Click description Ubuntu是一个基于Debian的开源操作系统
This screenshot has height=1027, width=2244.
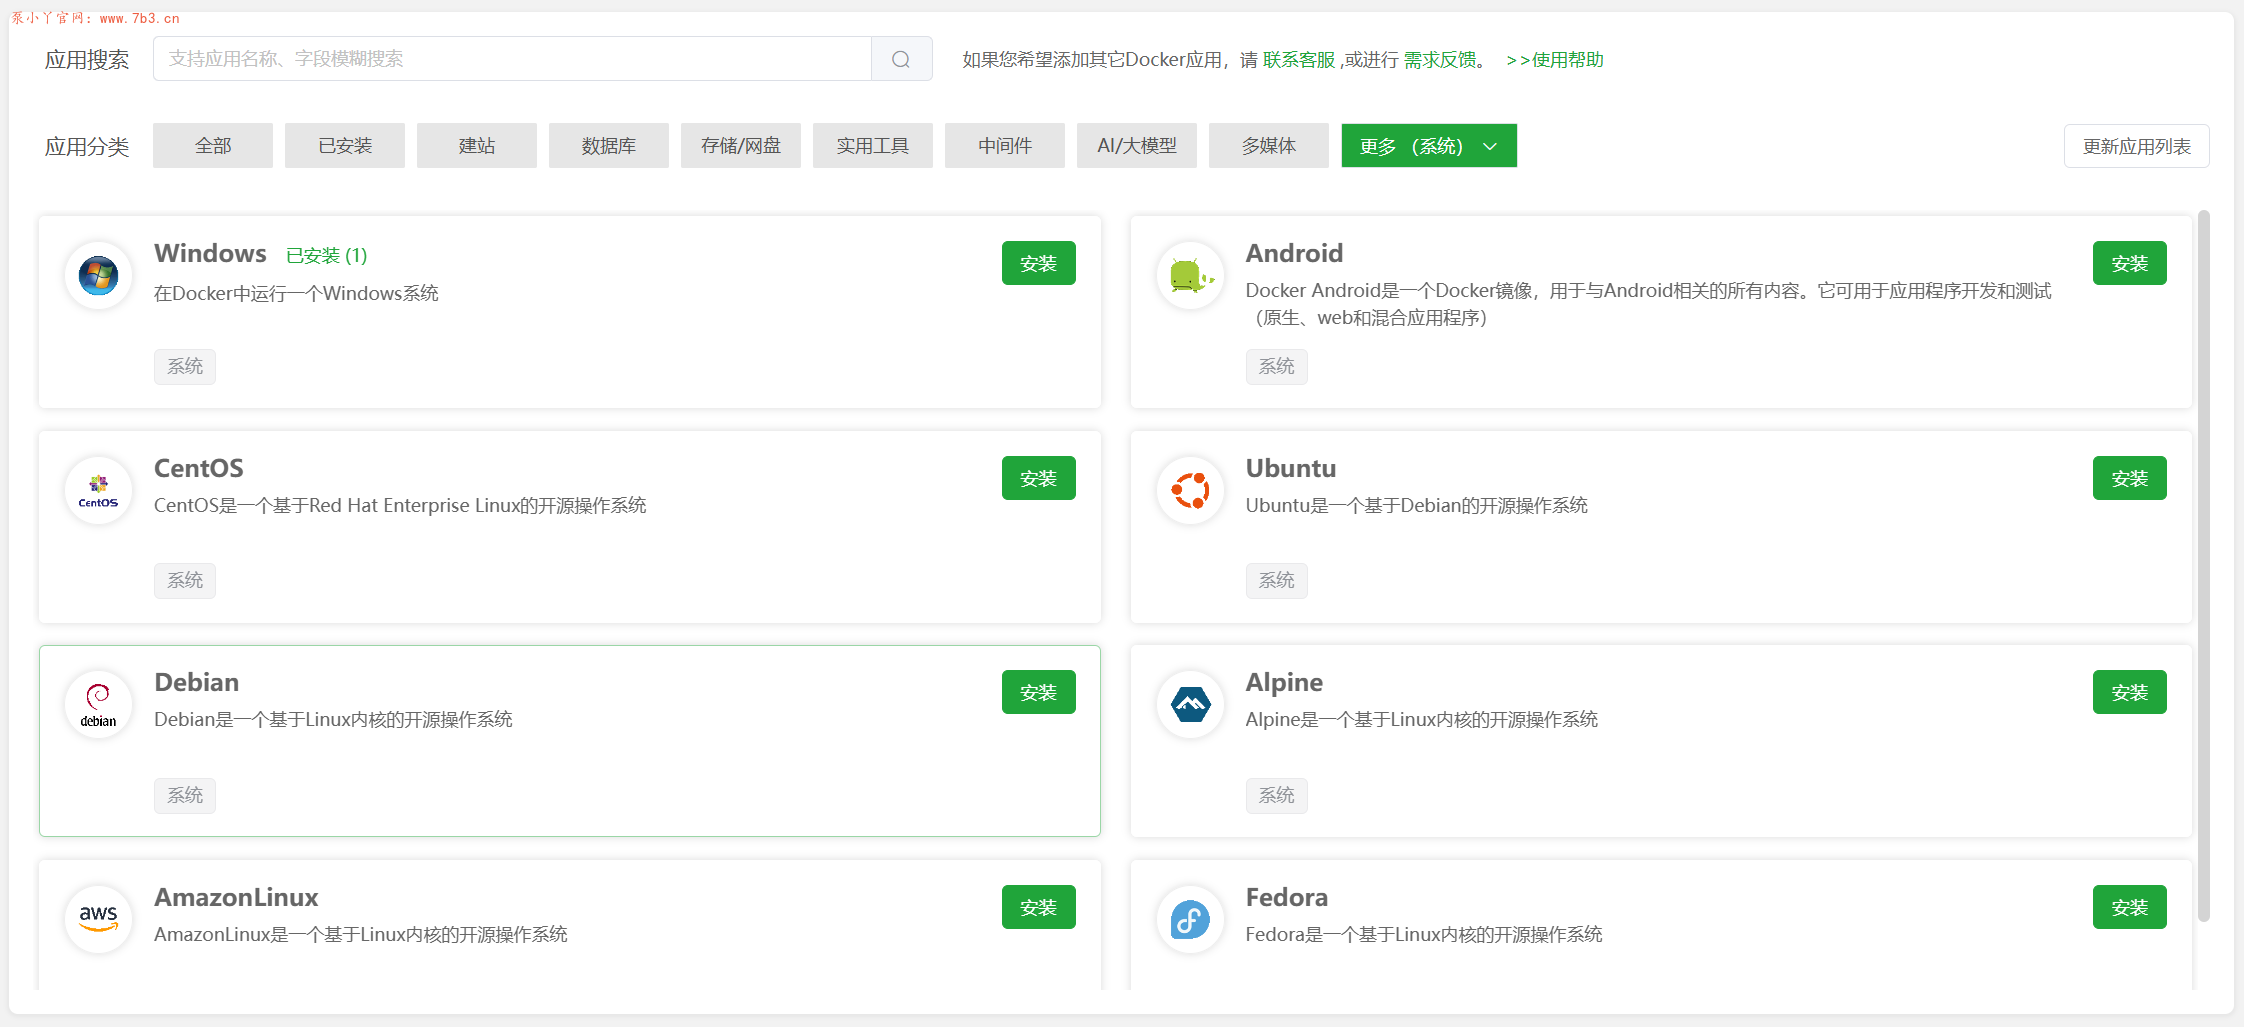[1417, 505]
